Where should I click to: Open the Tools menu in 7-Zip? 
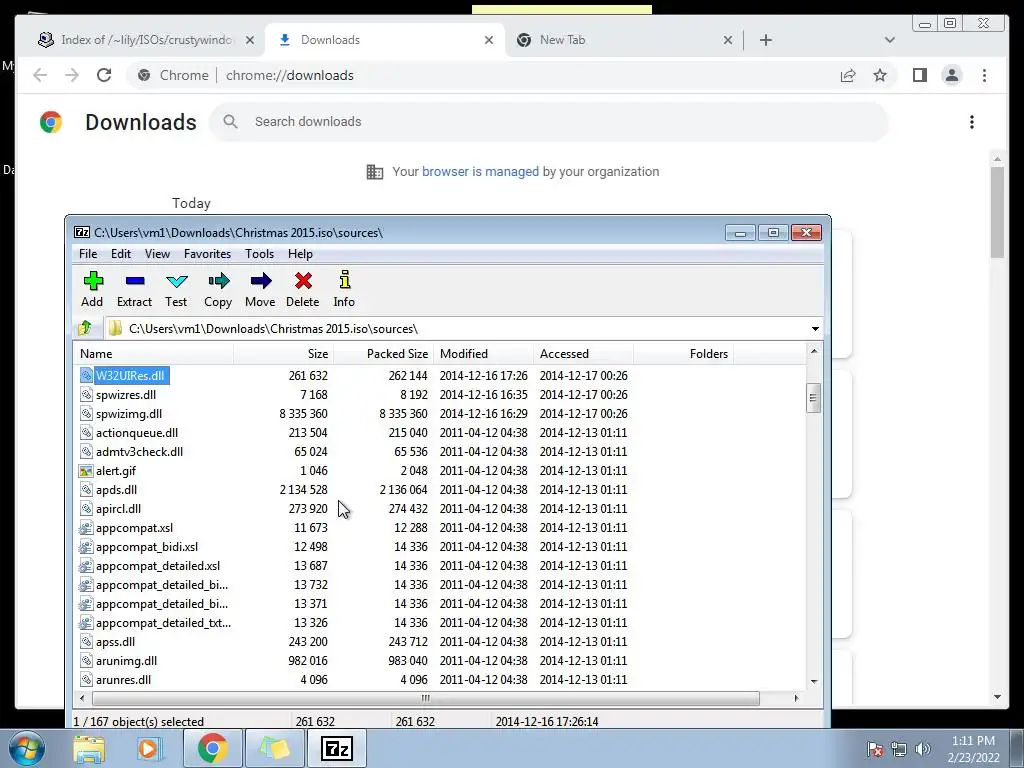click(259, 254)
